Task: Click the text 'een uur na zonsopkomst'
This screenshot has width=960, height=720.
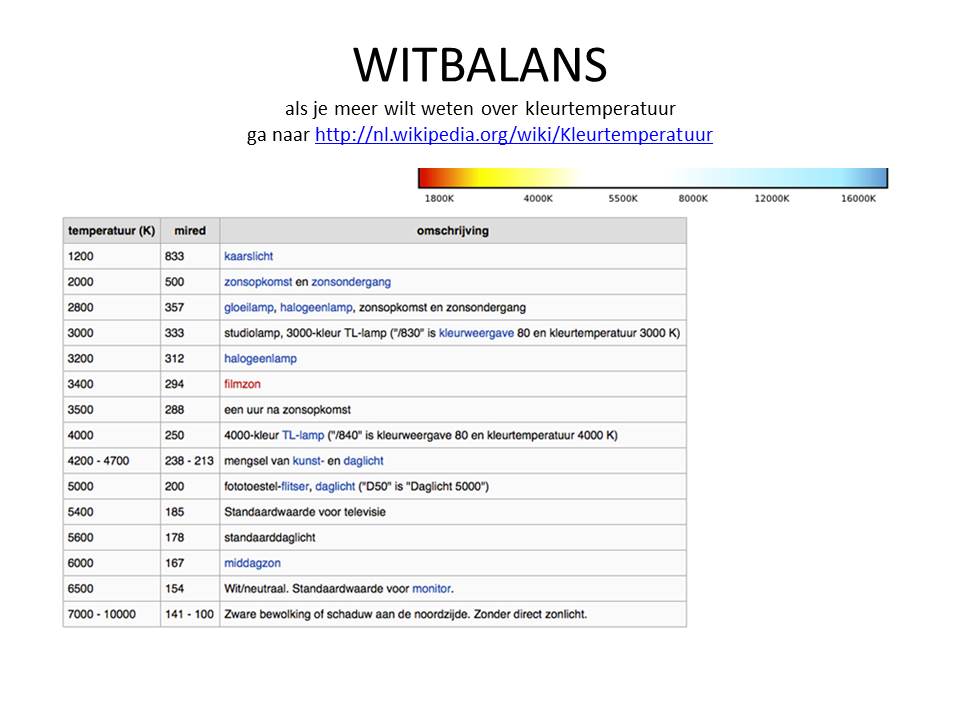Action: pos(287,410)
